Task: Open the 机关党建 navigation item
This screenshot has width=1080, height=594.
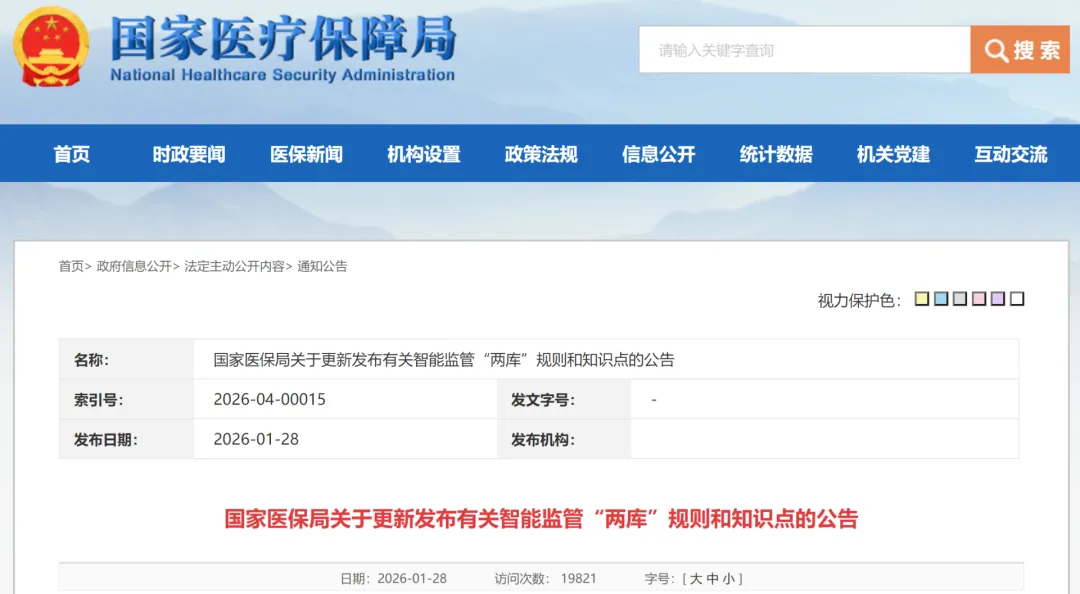Action: click(893, 154)
